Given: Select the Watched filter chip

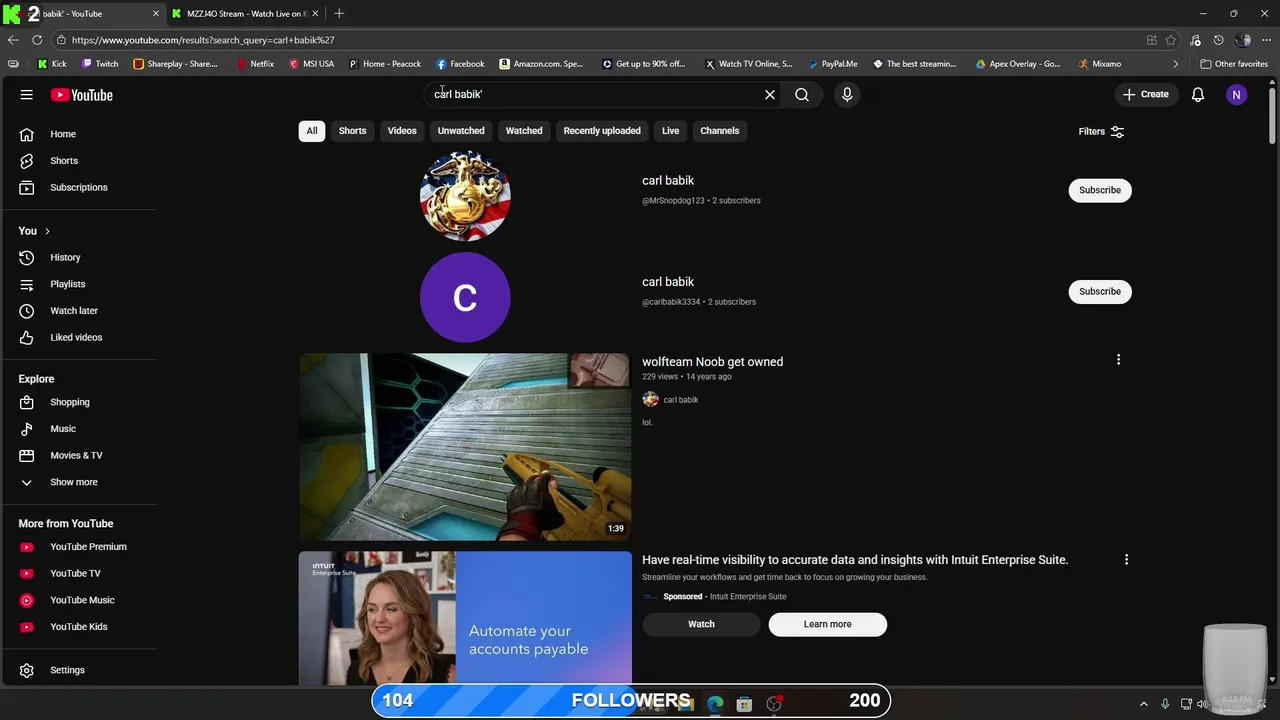Looking at the screenshot, I should (x=524, y=131).
